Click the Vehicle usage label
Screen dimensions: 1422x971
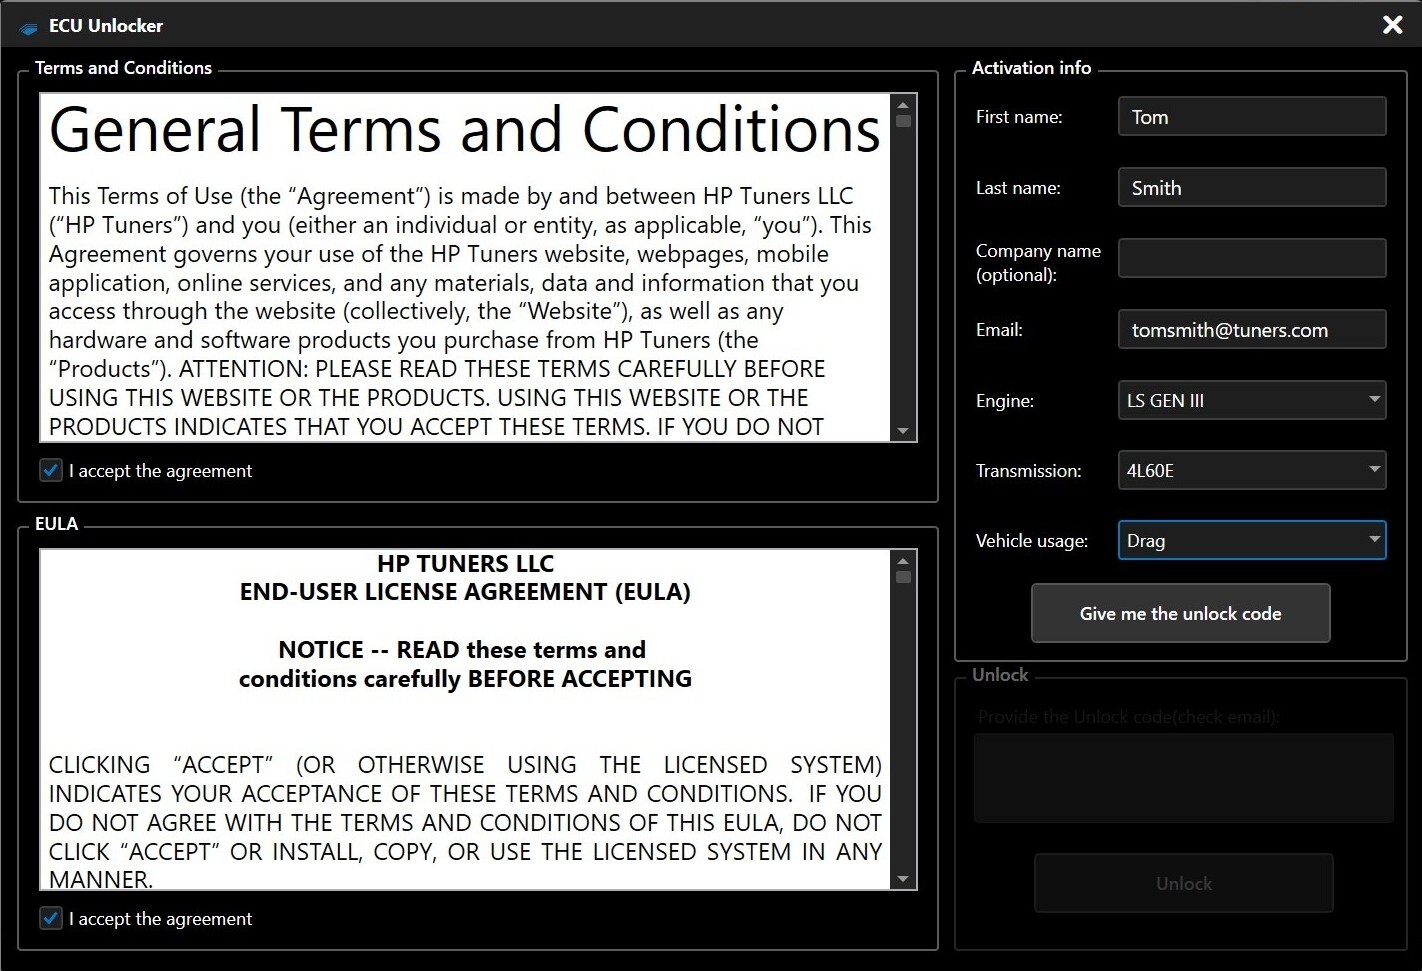coord(1031,541)
